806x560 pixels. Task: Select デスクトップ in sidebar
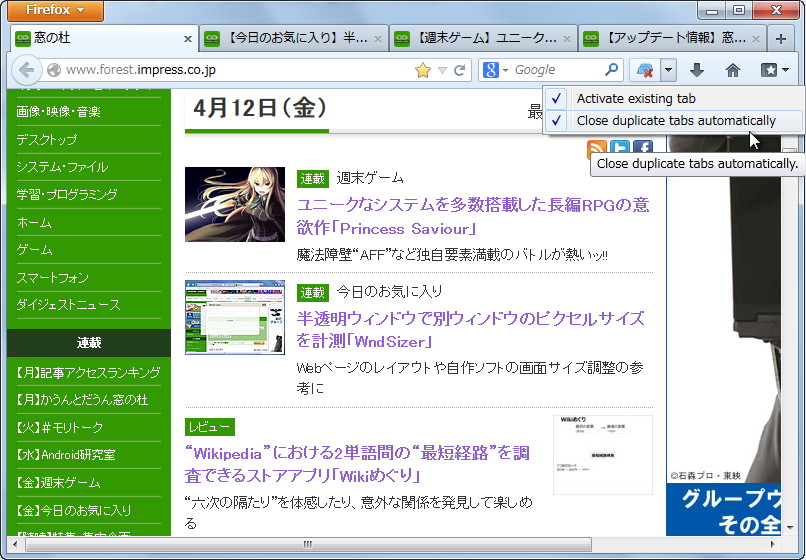[x=47, y=140]
